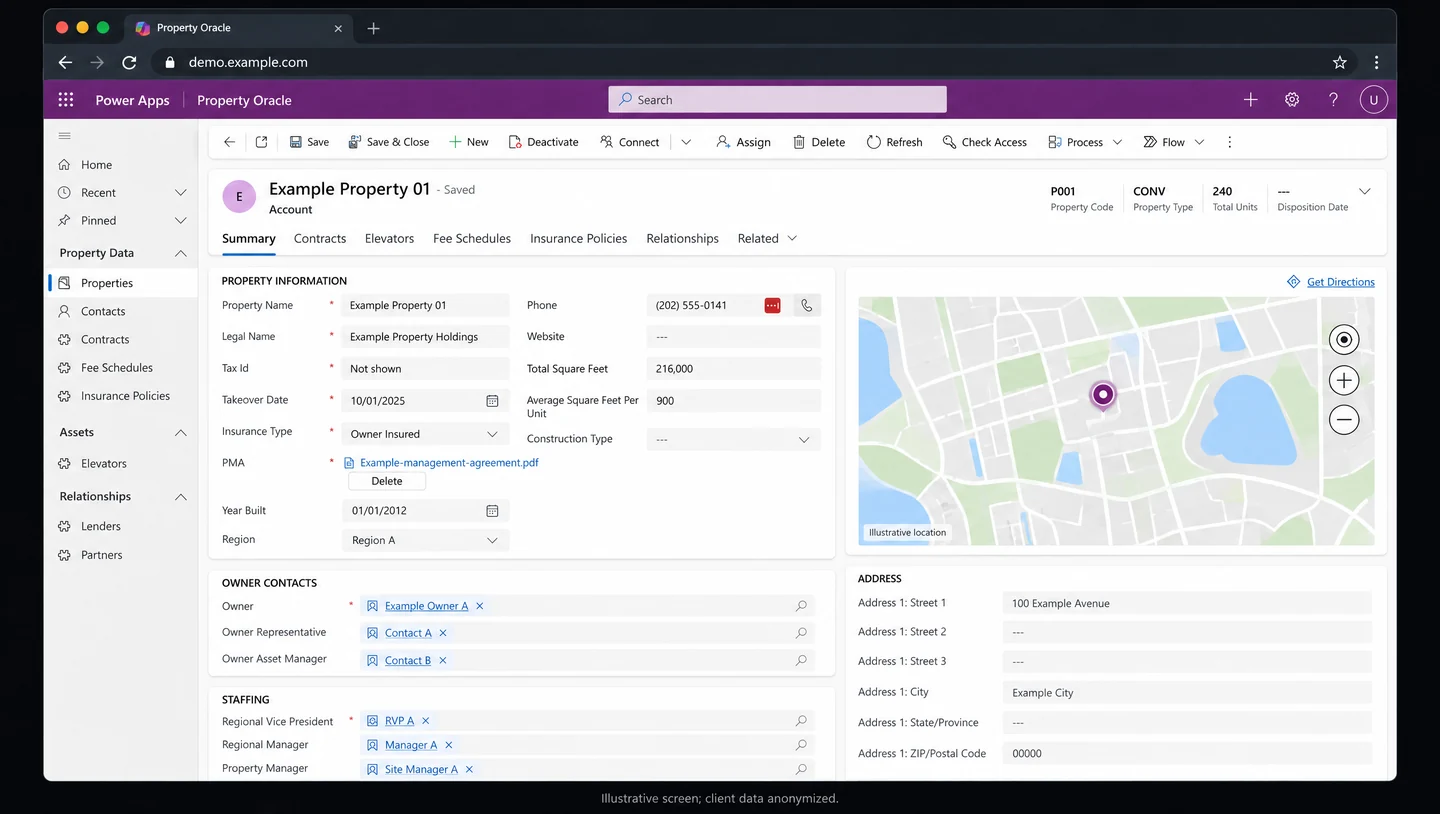Deactivate the current record

point(543,142)
